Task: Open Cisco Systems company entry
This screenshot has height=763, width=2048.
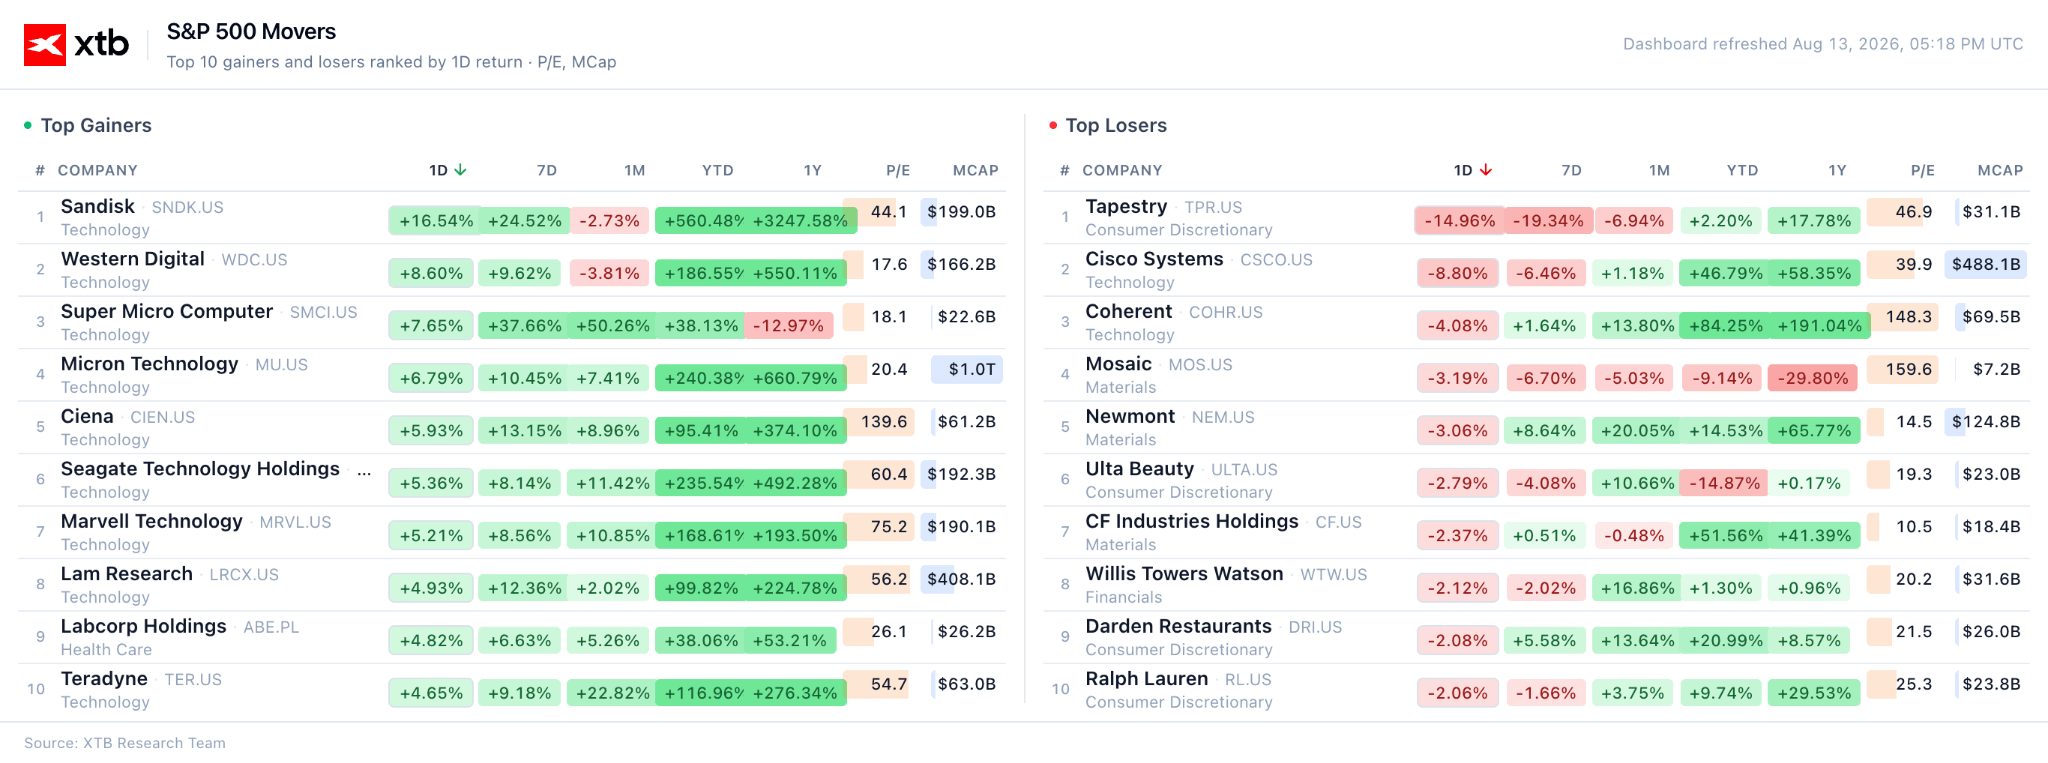Action: click(x=1154, y=259)
